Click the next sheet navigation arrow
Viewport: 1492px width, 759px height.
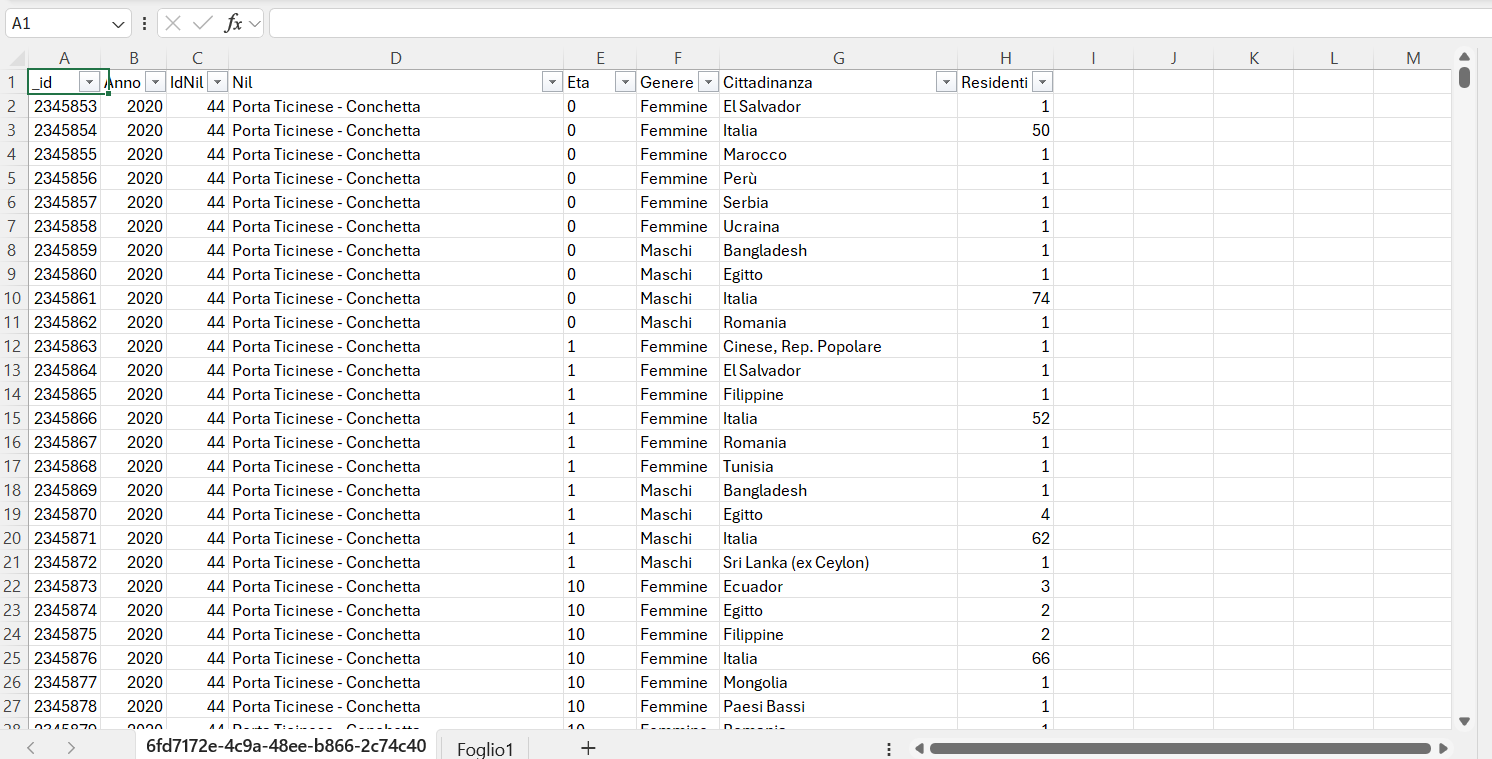click(x=71, y=747)
